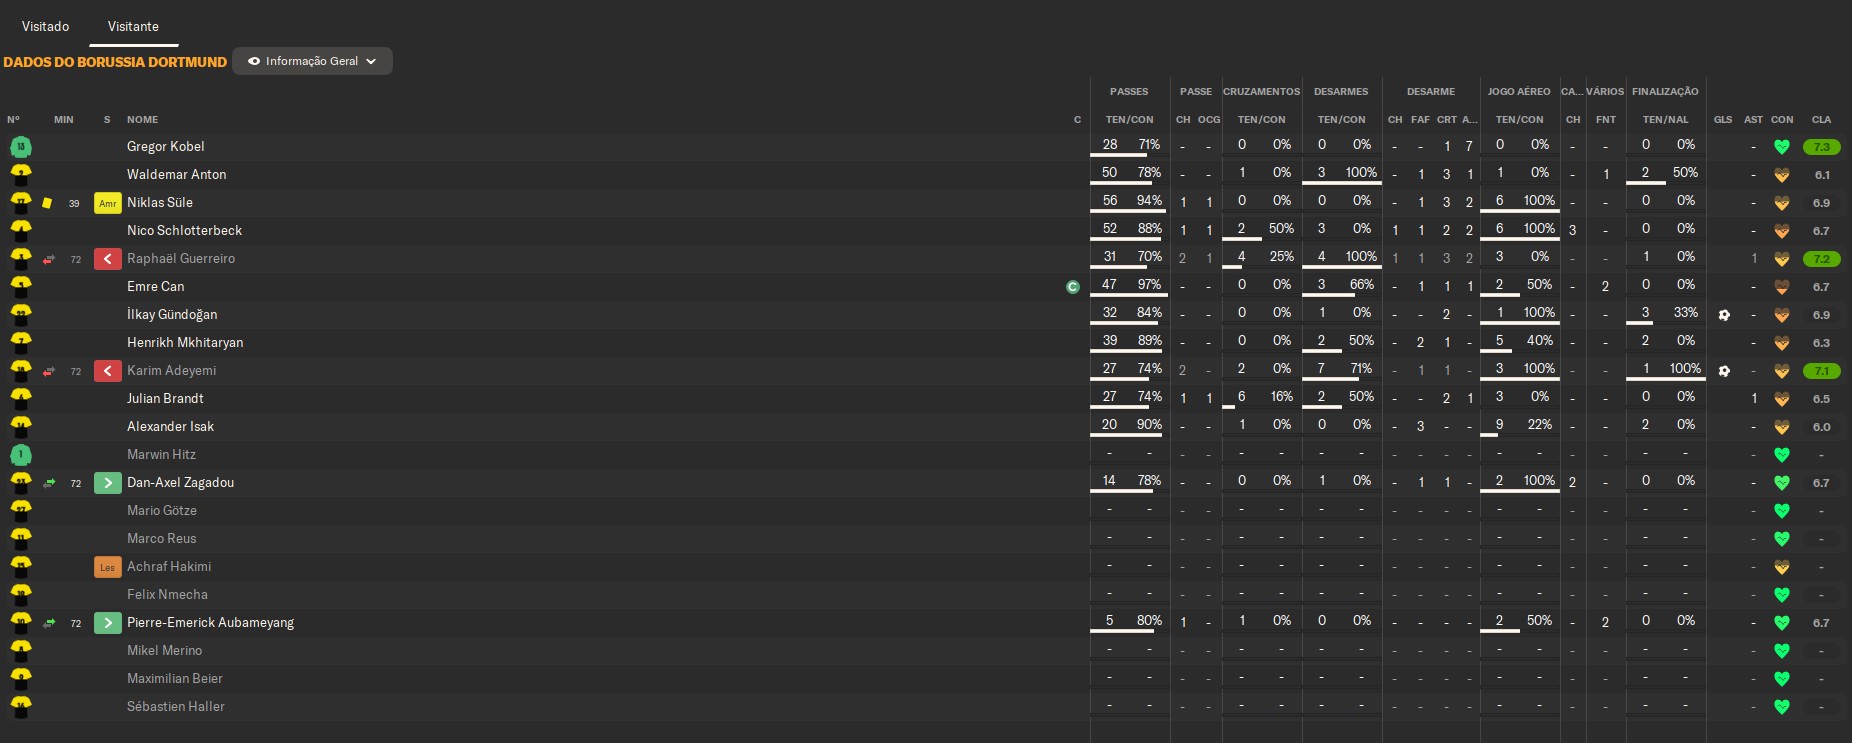
Task: Open Marco Reus's player profile
Action: pos(162,539)
